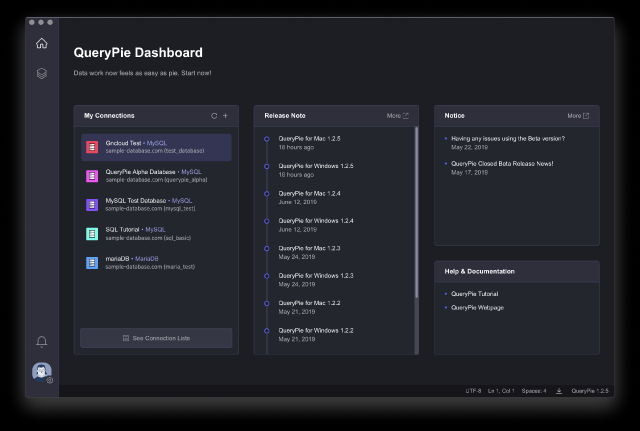Select Gncloud Test connection

point(156,147)
